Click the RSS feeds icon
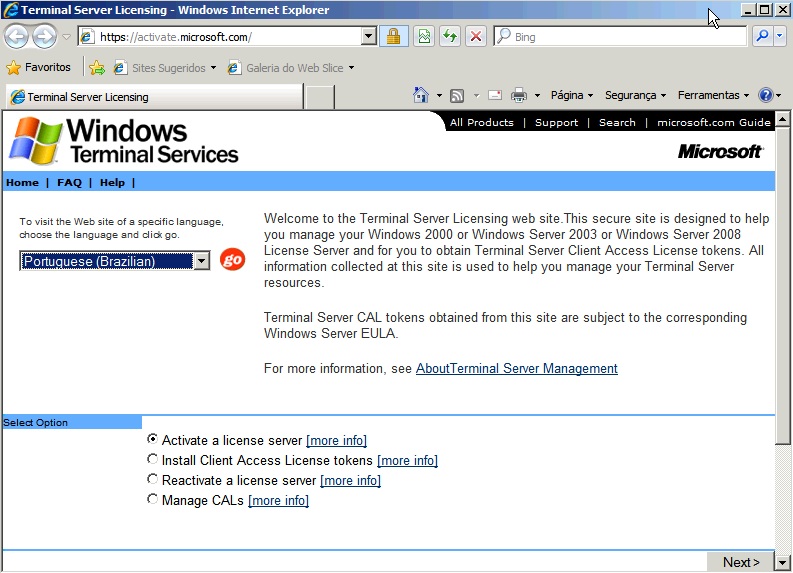Viewport: 793px width, 573px height. pyautogui.click(x=457, y=95)
